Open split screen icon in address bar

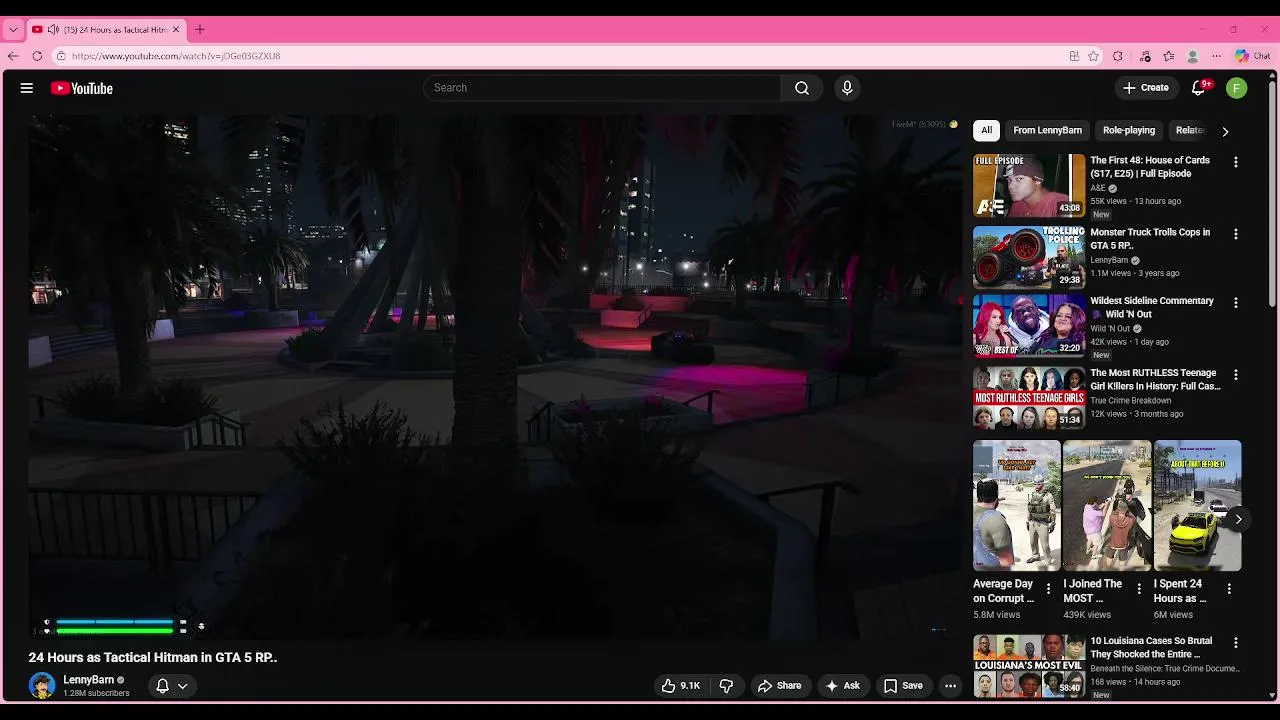[x=1074, y=56]
